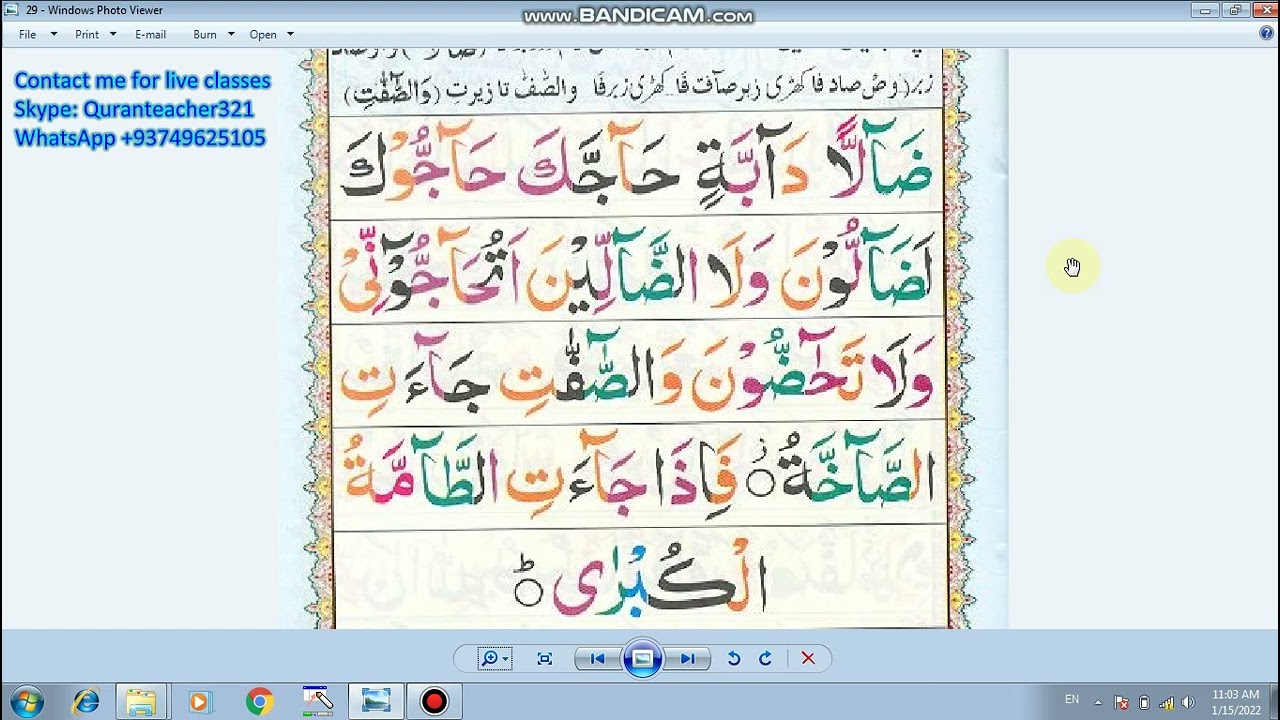Open the Burn menu
Image resolution: width=1280 pixels, height=720 pixels.
205,34
